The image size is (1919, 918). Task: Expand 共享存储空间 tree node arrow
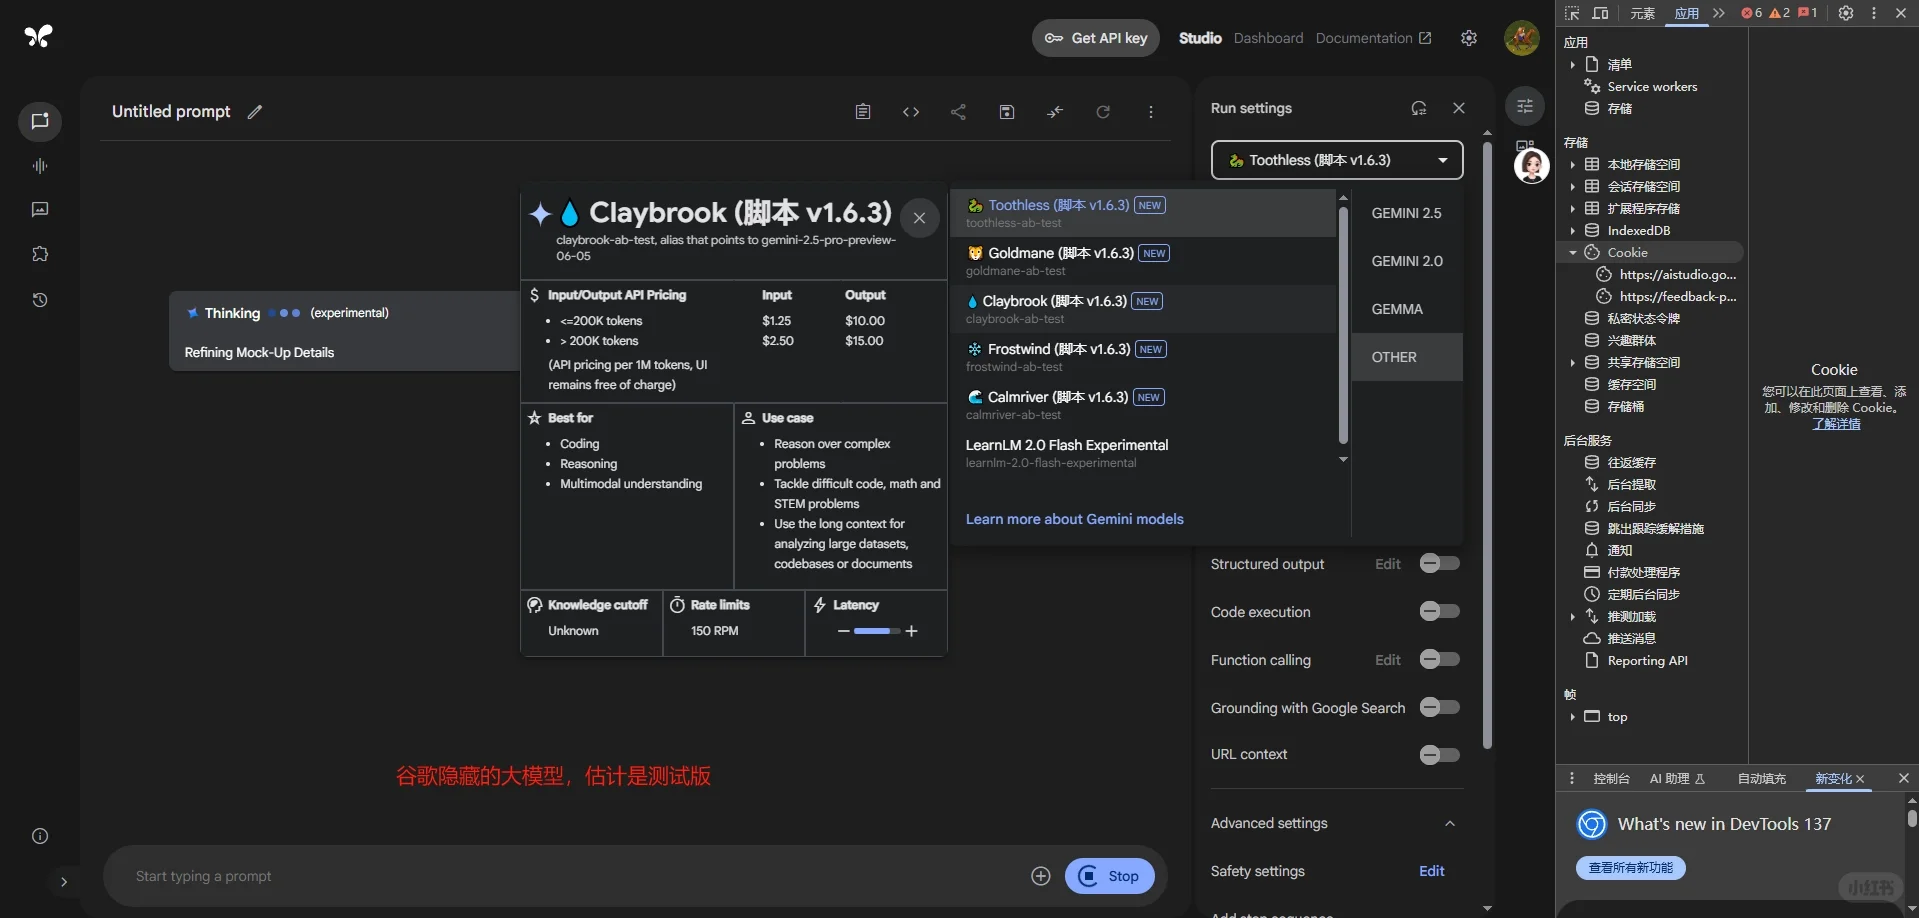(x=1573, y=363)
